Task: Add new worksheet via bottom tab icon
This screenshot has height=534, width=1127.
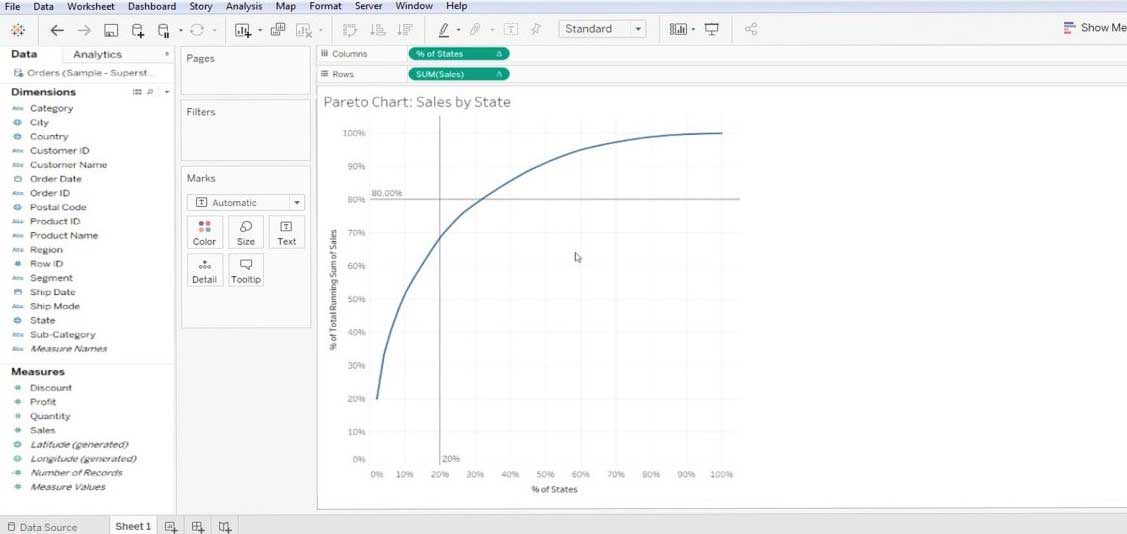Action: tap(170, 527)
